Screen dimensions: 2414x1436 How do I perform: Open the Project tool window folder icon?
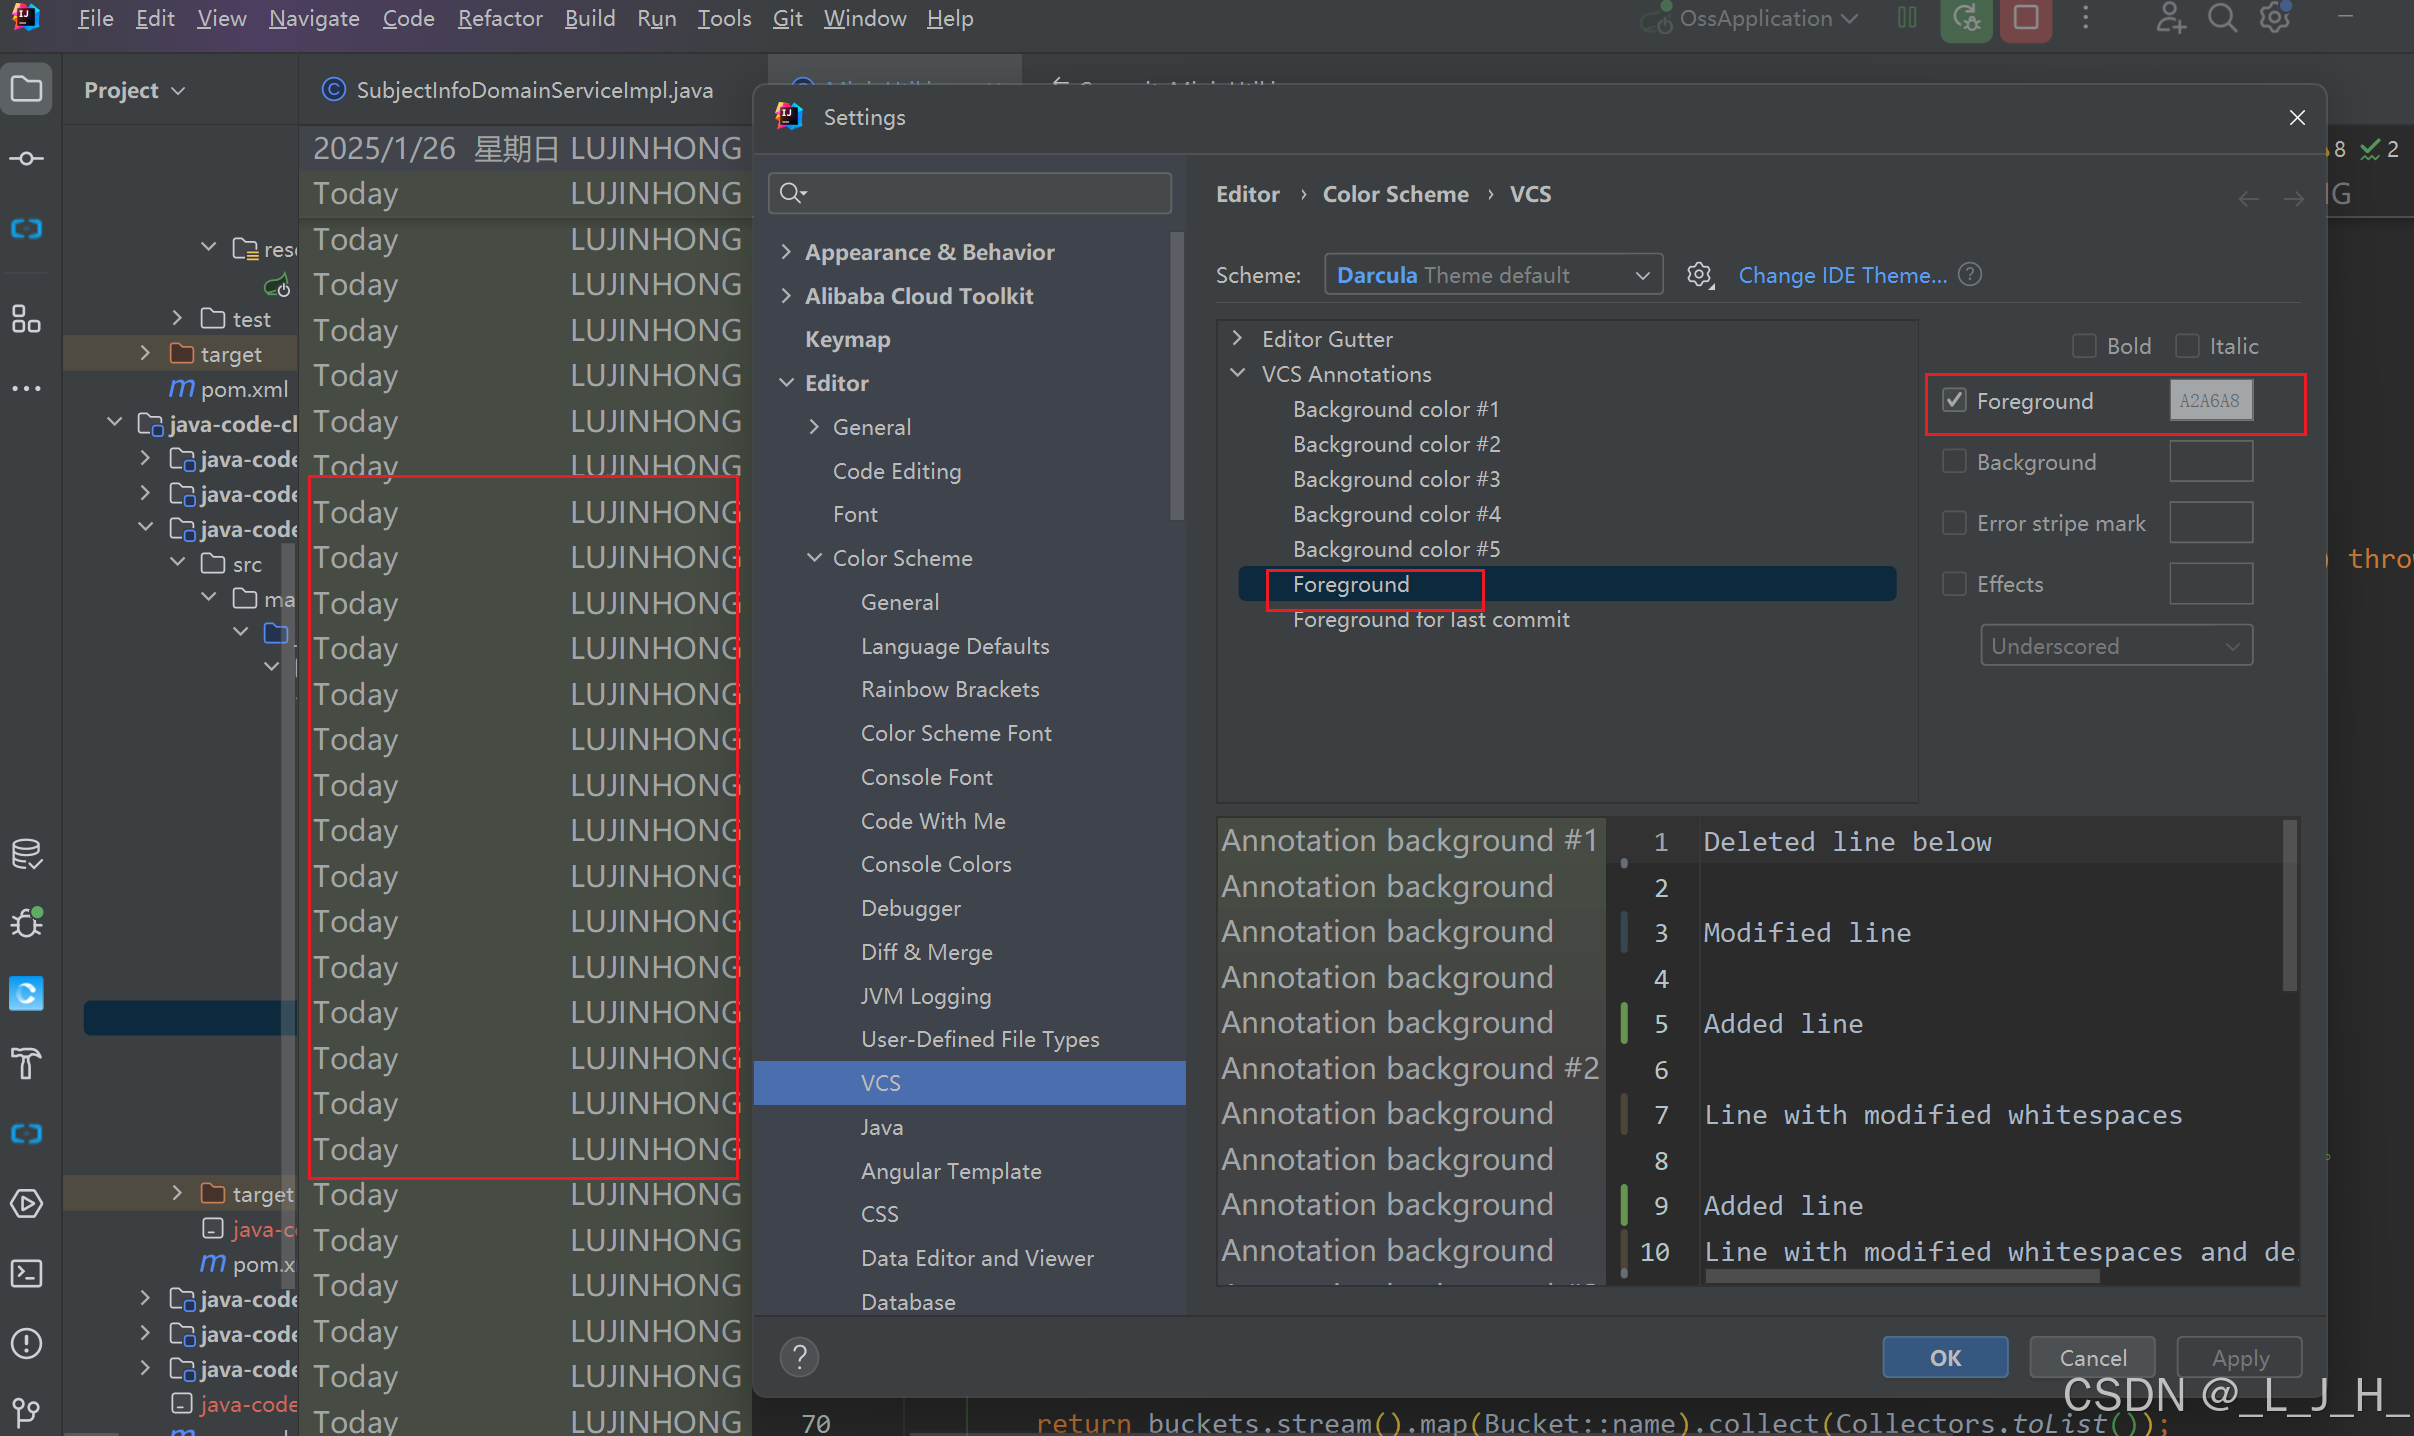pyautogui.click(x=27, y=90)
